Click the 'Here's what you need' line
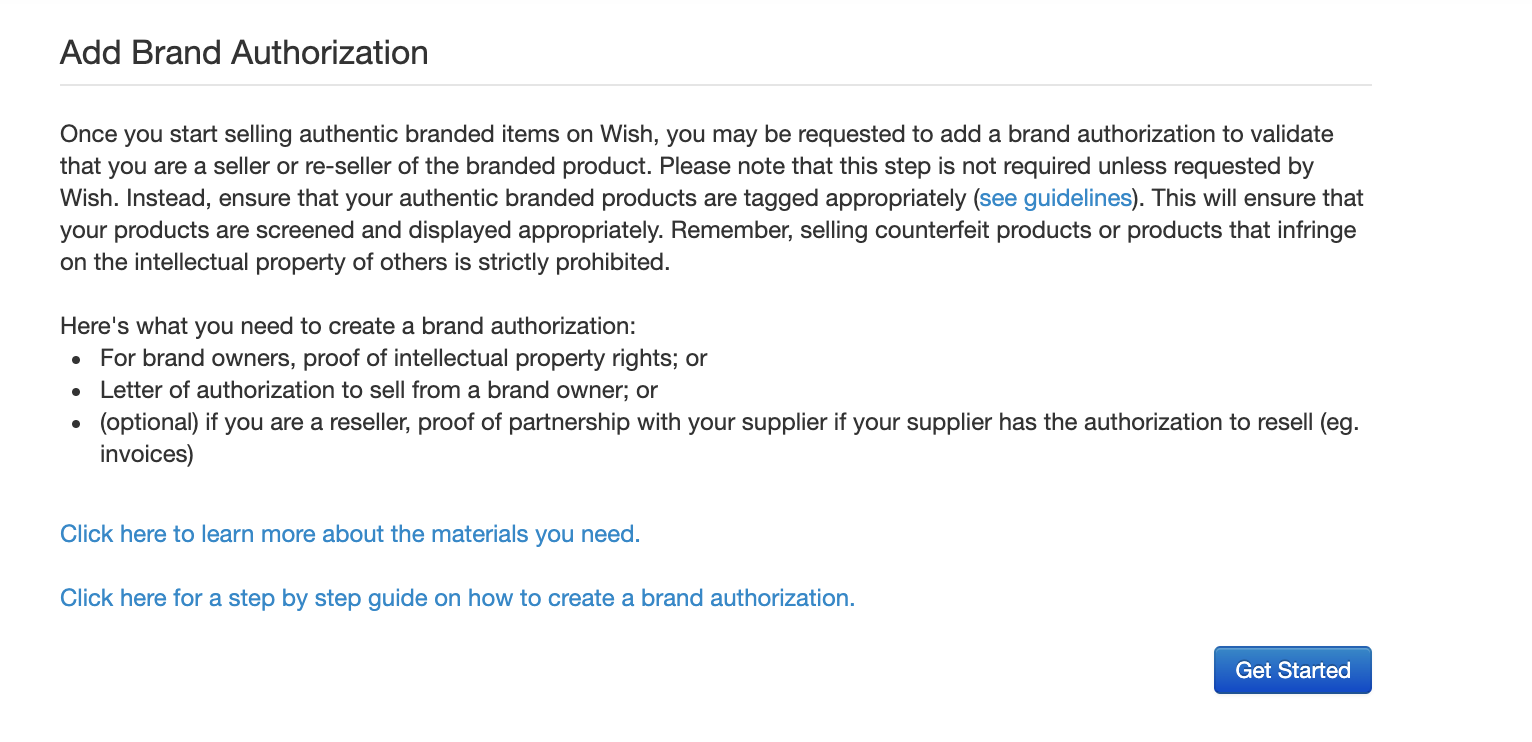The image size is (1532, 742). click(347, 326)
